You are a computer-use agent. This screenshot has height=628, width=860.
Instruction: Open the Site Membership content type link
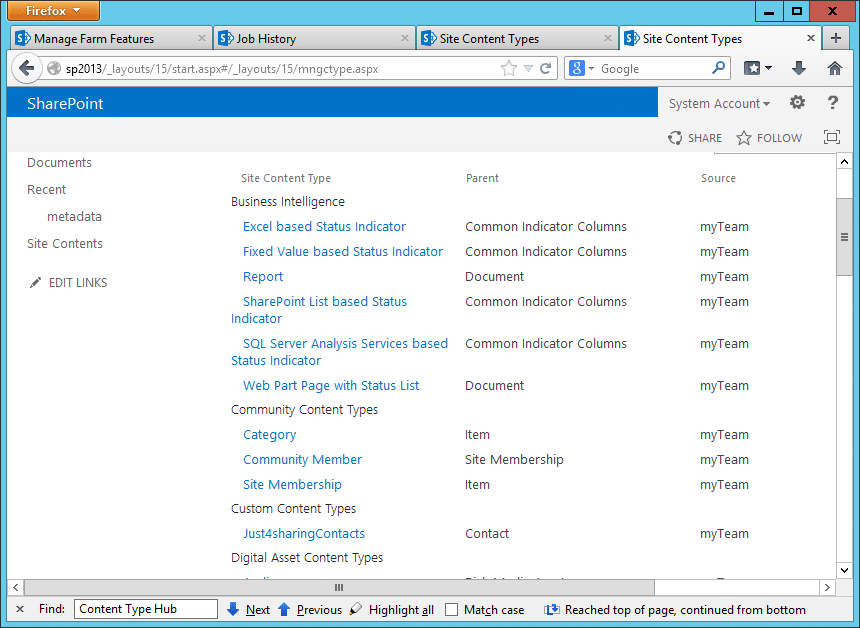[292, 485]
